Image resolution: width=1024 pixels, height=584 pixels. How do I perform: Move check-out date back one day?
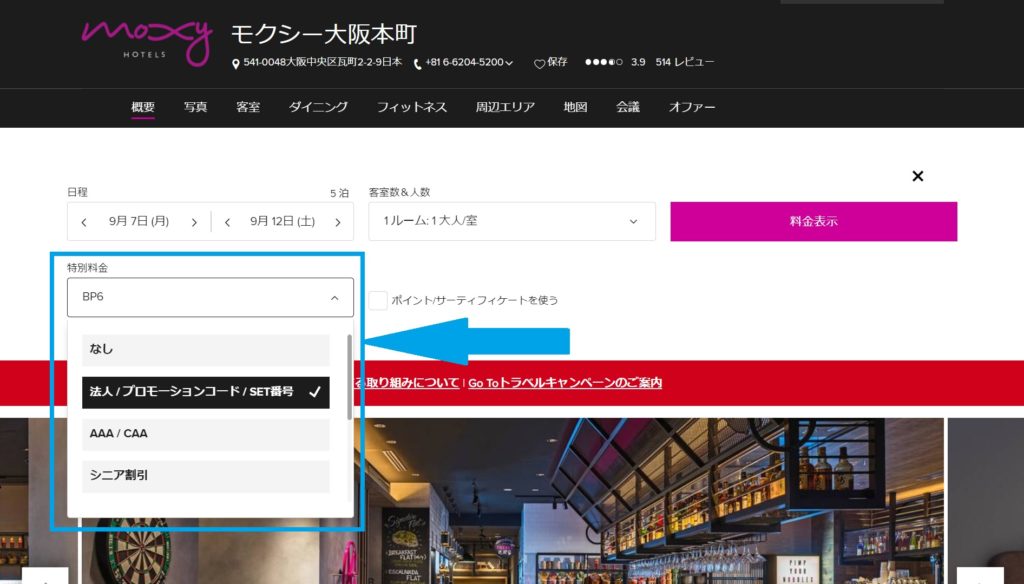(228, 222)
